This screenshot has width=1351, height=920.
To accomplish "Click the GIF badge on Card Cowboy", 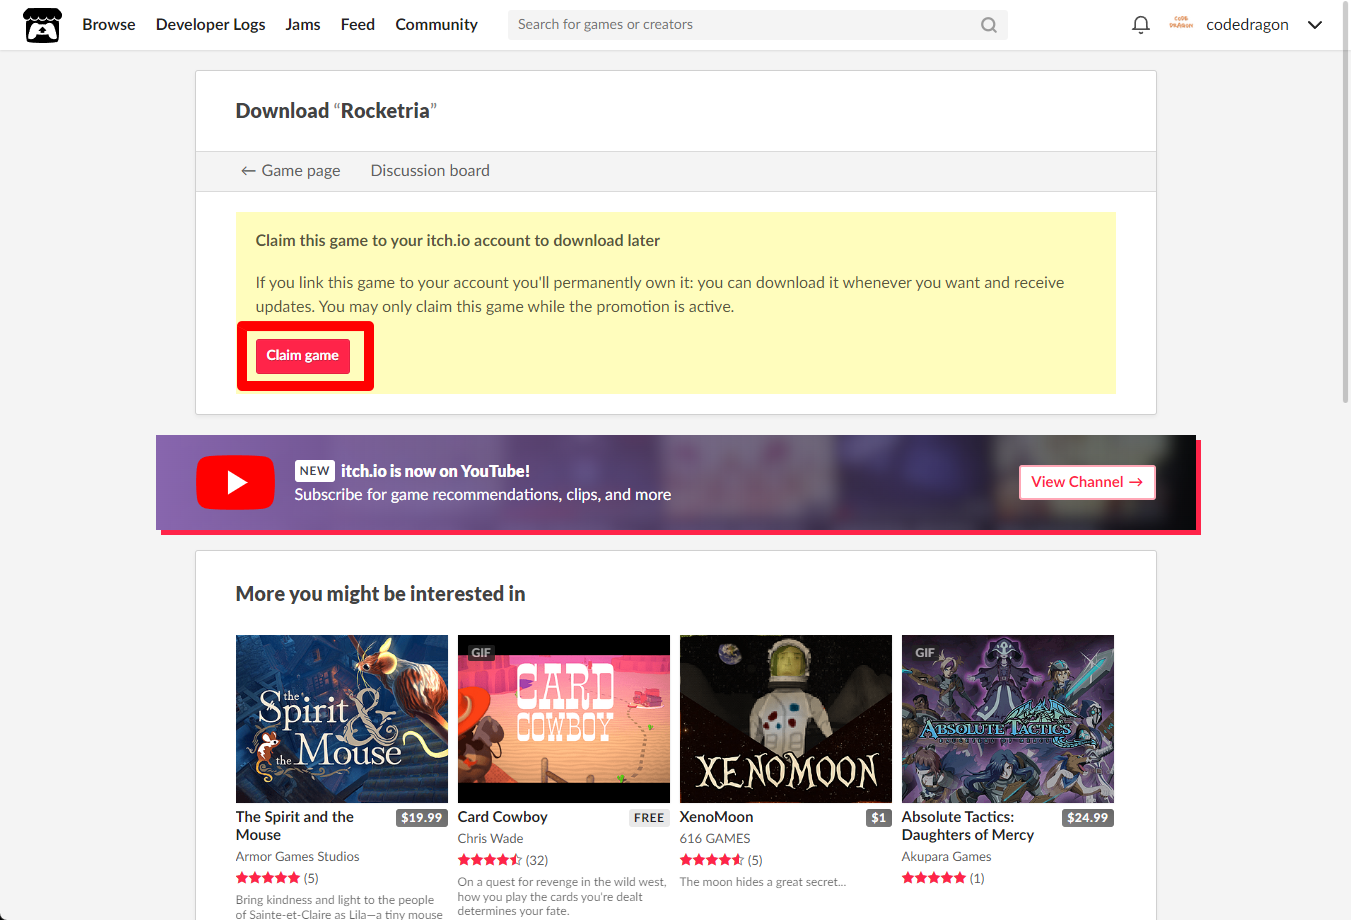I will [x=481, y=653].
